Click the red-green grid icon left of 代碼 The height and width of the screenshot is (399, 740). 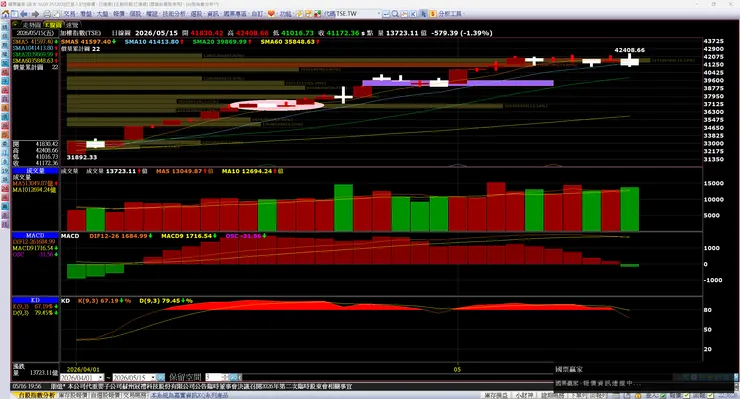[x=318, y=14]
